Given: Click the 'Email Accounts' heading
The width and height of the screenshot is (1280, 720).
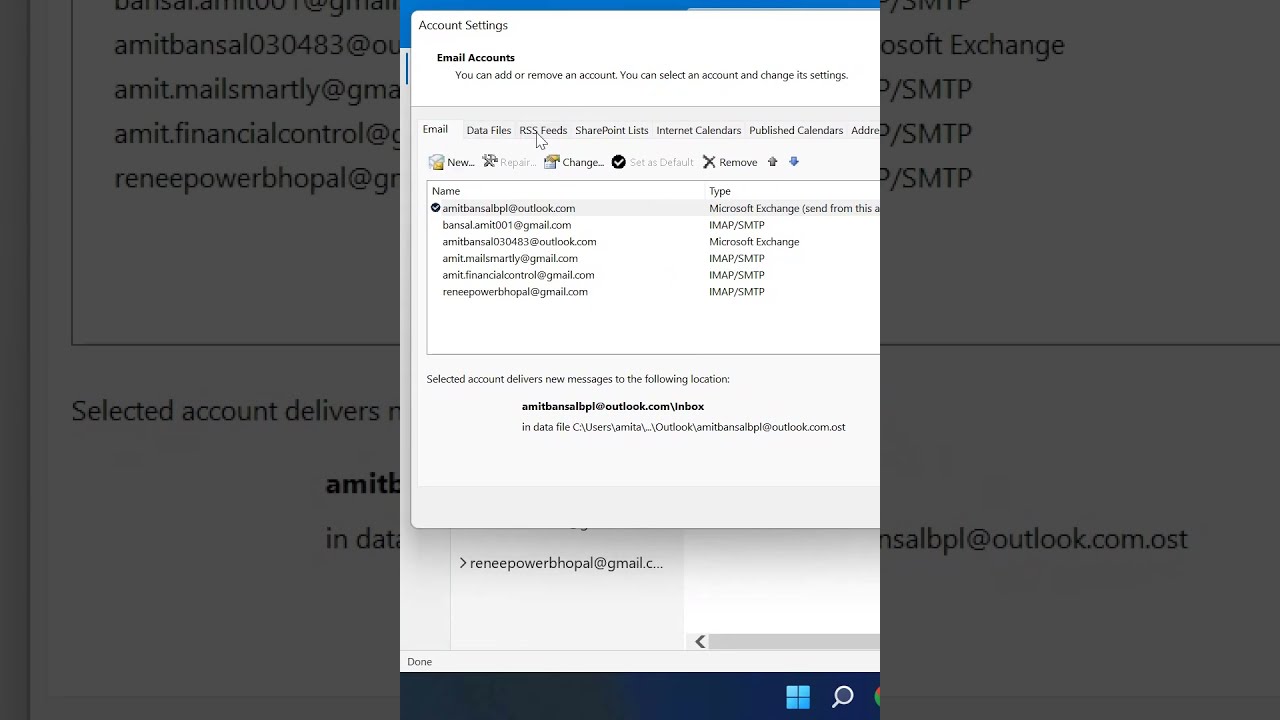Looking at the screenshot, I should pos(476,58).
